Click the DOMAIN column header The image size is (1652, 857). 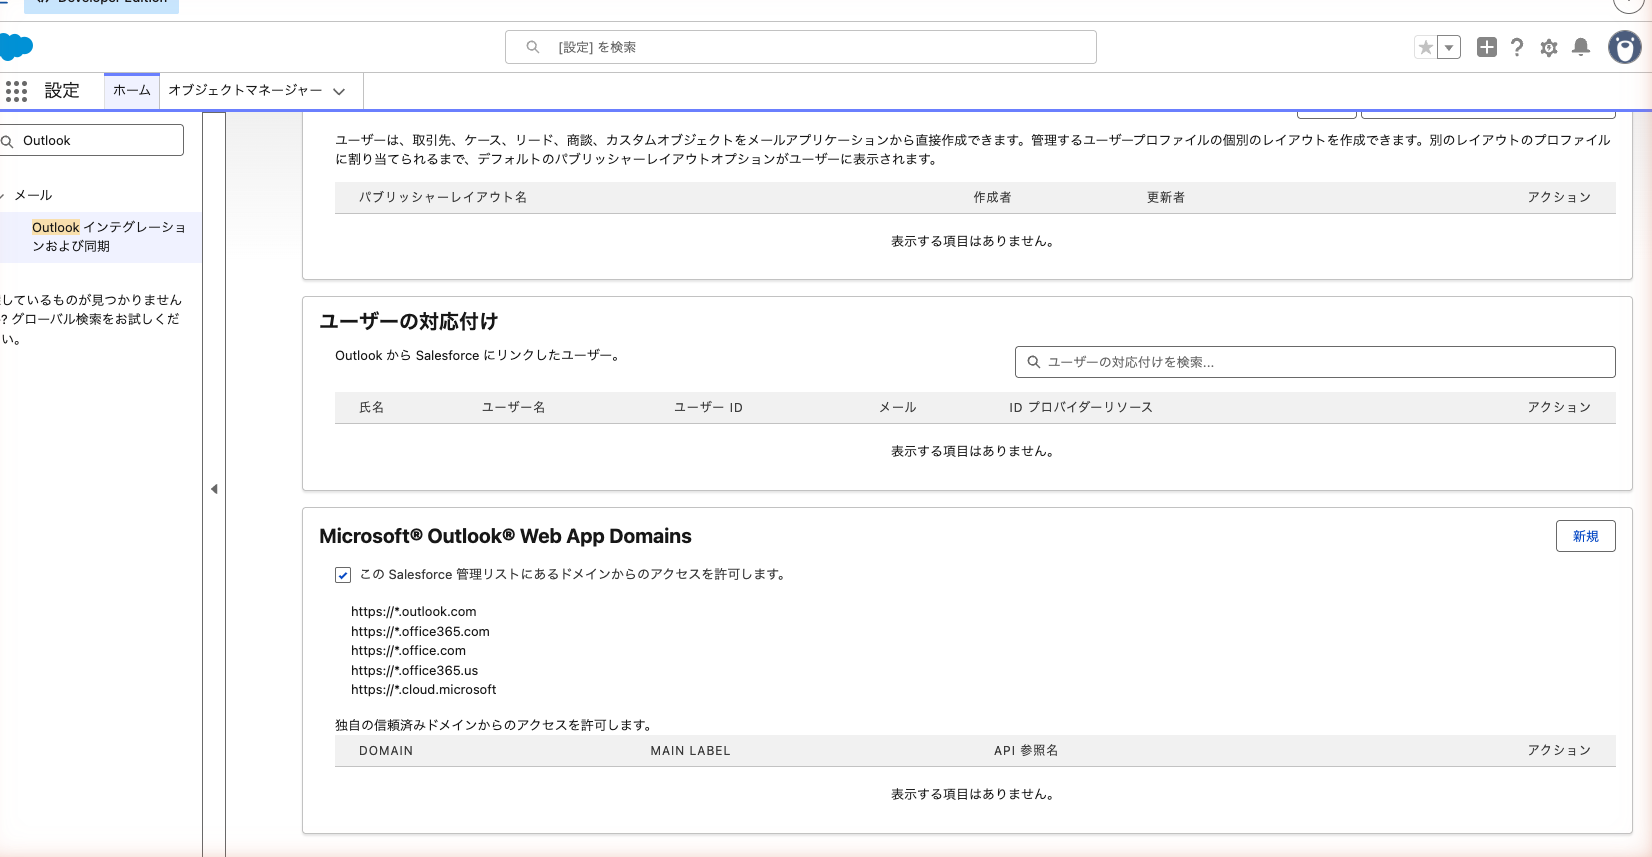(x=386, y=751)
